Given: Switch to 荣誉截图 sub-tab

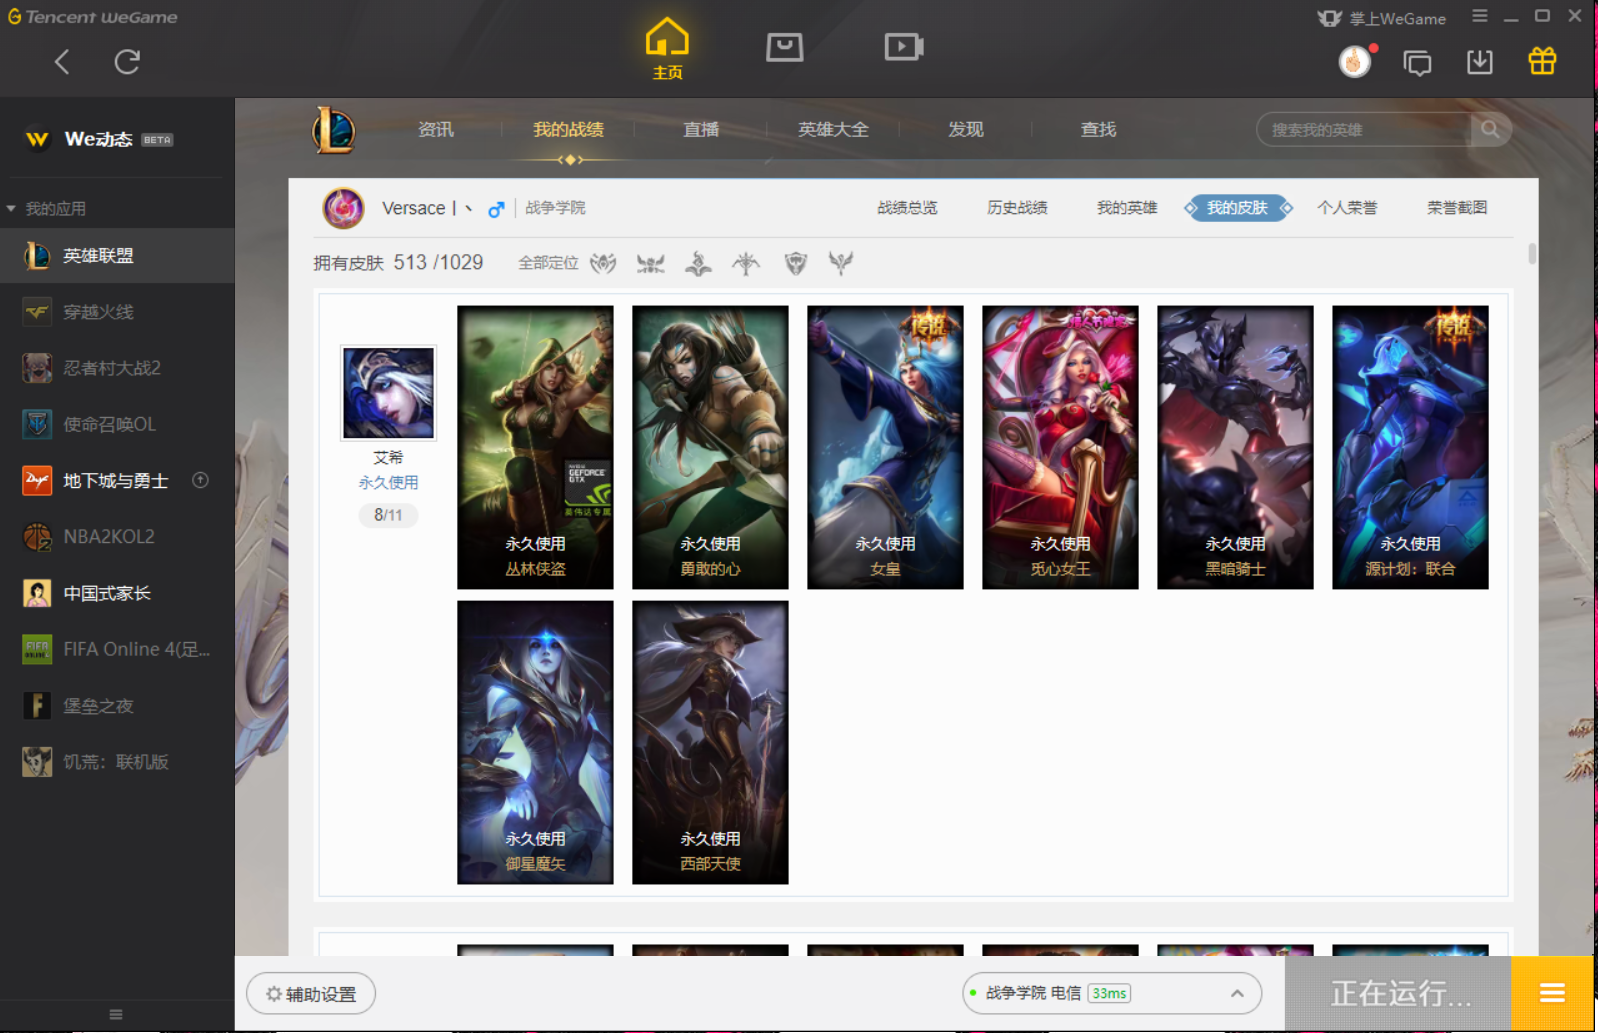Looking at the screenshot, I should tap(1457, 208).
